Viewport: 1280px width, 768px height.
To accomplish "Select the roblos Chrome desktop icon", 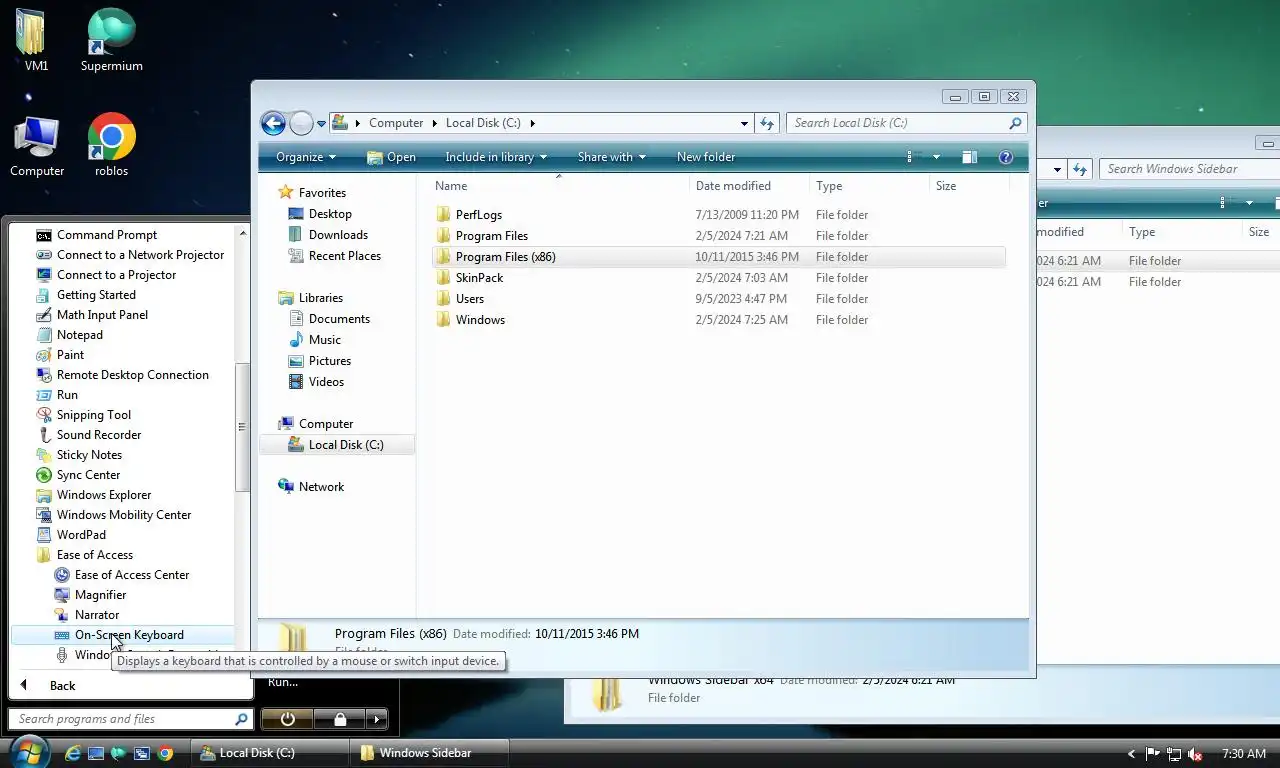I will (111, 145).
